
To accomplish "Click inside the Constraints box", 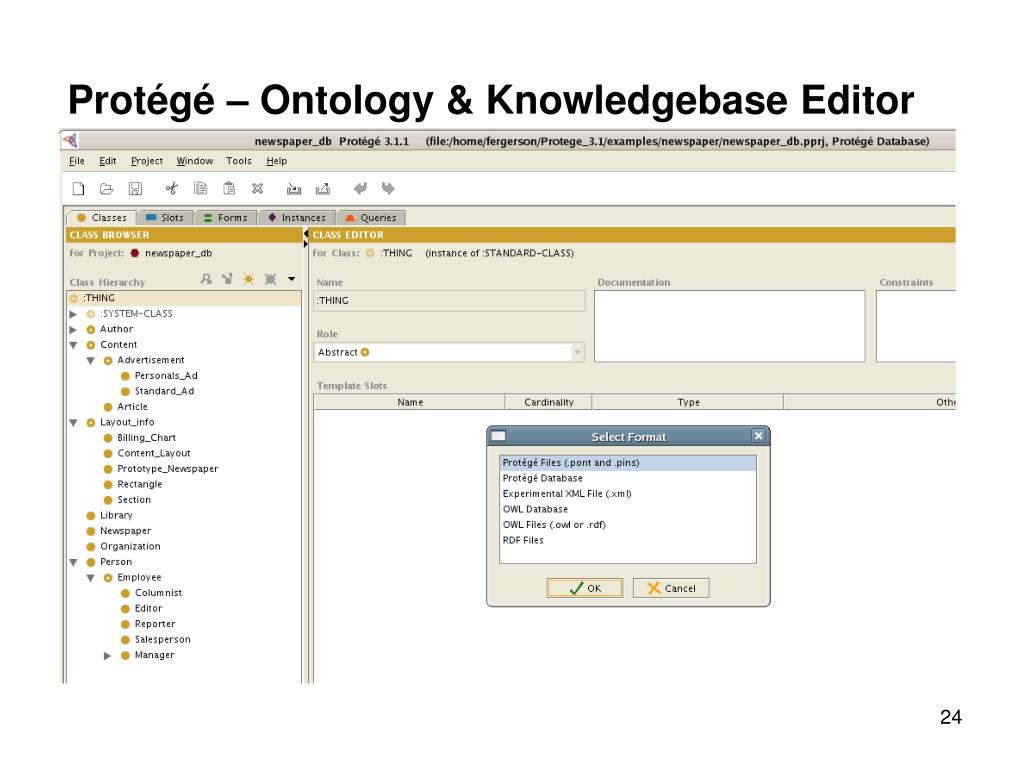I will click(916, 326).
